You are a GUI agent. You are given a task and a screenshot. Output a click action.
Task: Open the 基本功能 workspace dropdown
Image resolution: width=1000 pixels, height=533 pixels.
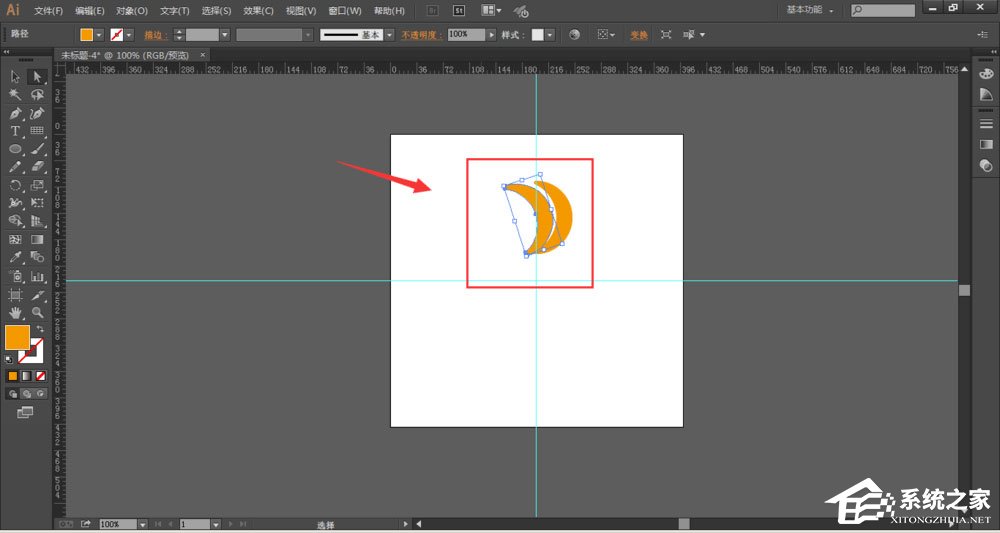click(810, 10)
